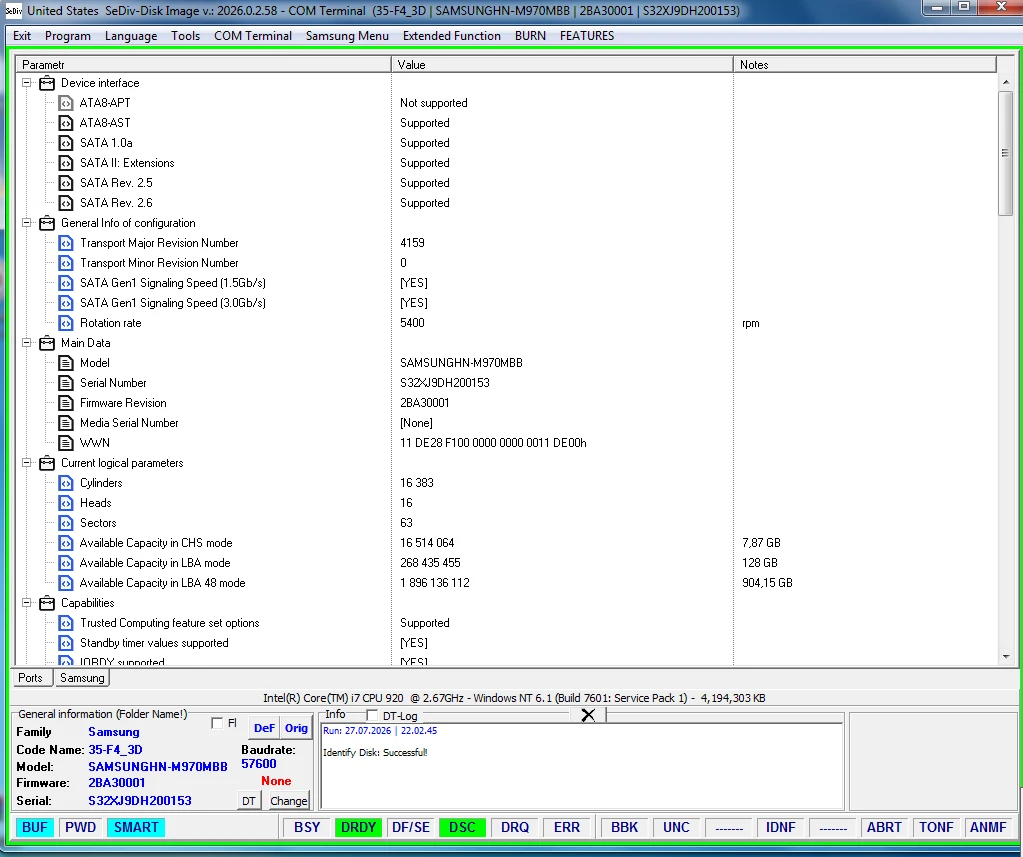This screenshot has width=1023, height=857.
Task: Toggle the Fl checkbox
Action: [x=217, y=723]
